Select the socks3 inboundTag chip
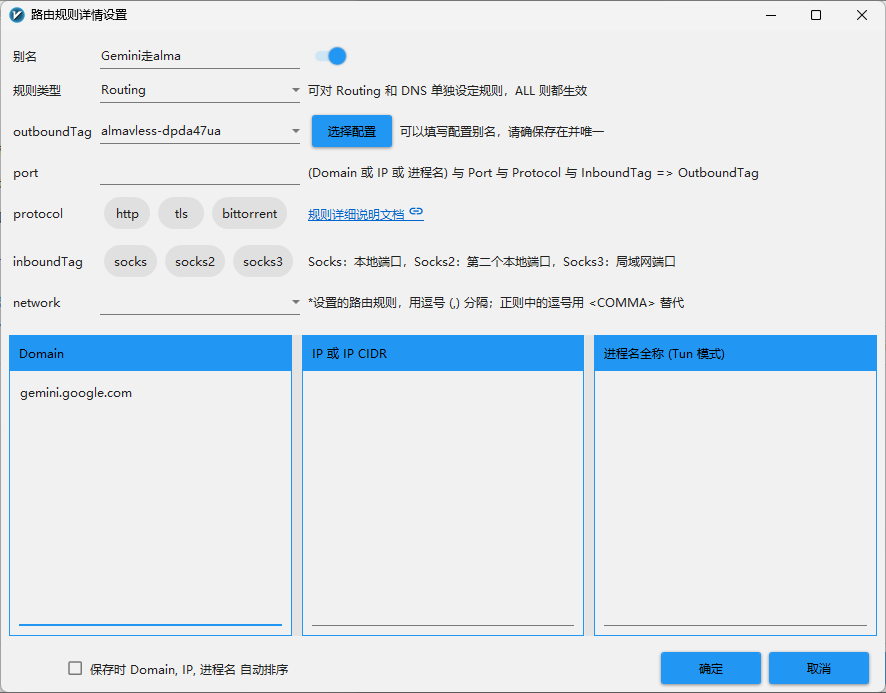 263,262
